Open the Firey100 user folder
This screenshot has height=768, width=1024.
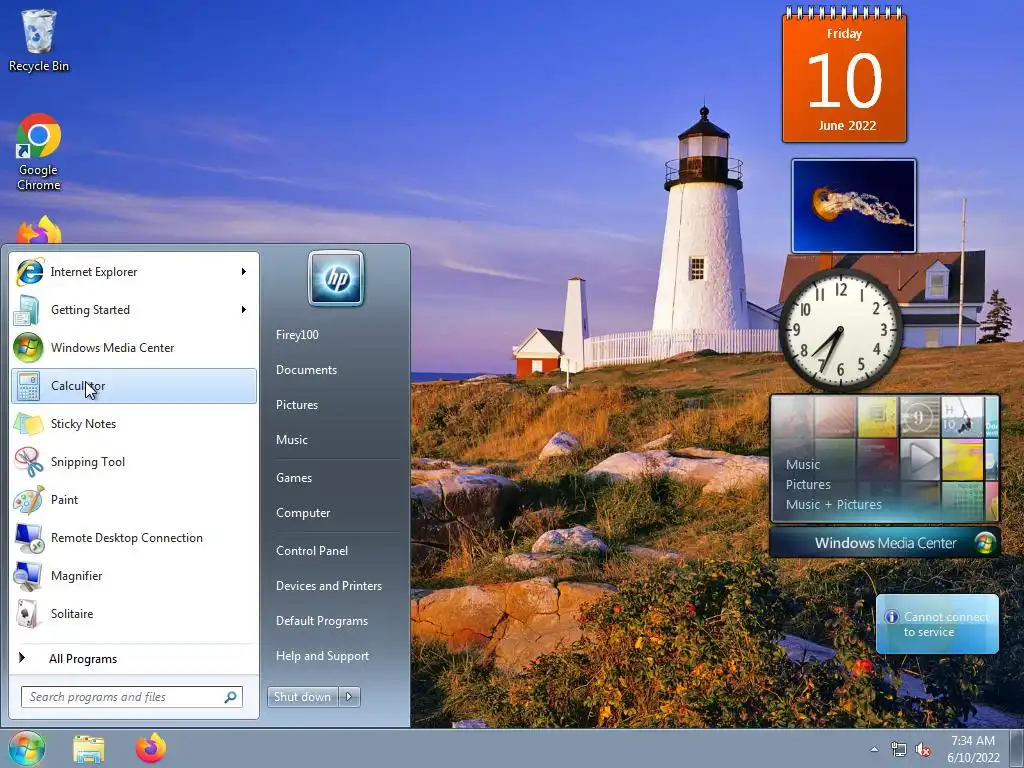pos(297,335)
